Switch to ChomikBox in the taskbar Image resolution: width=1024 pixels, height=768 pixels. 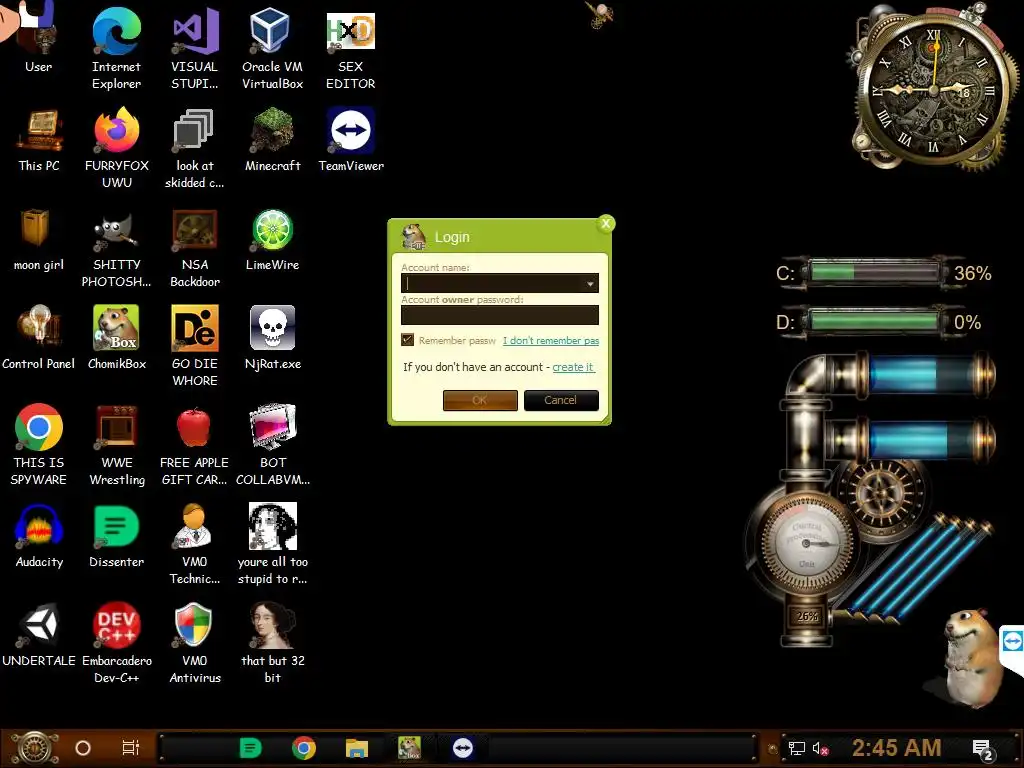[409, 748]
